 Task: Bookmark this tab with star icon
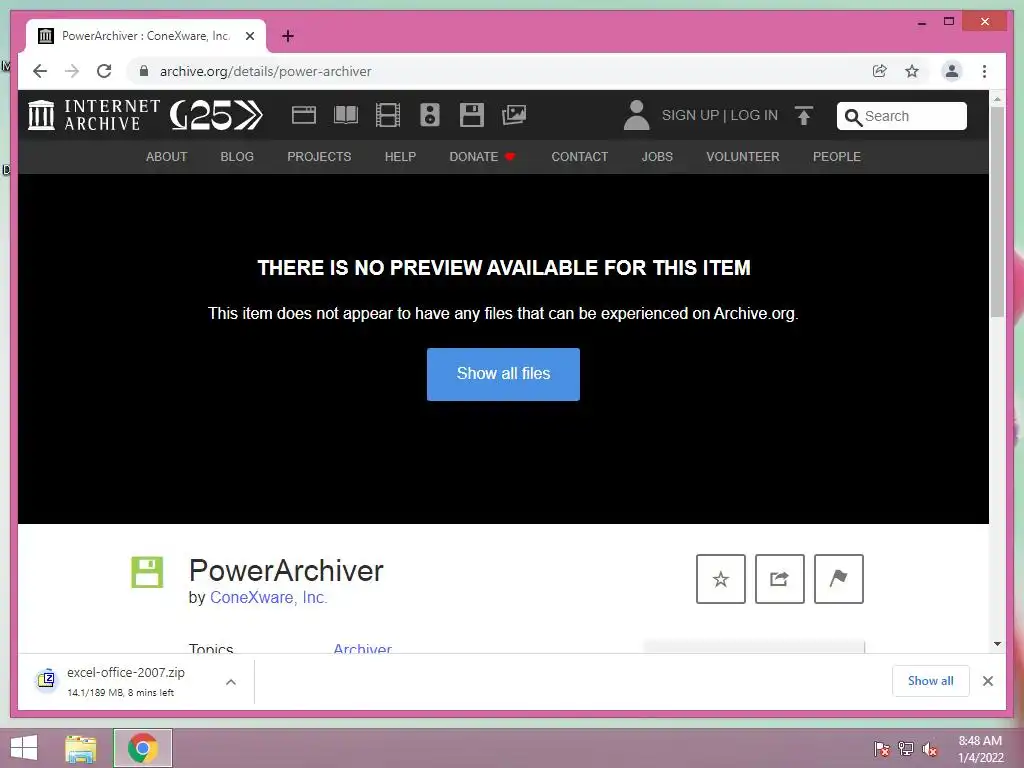pyautogui.click(x=912, y=71)
